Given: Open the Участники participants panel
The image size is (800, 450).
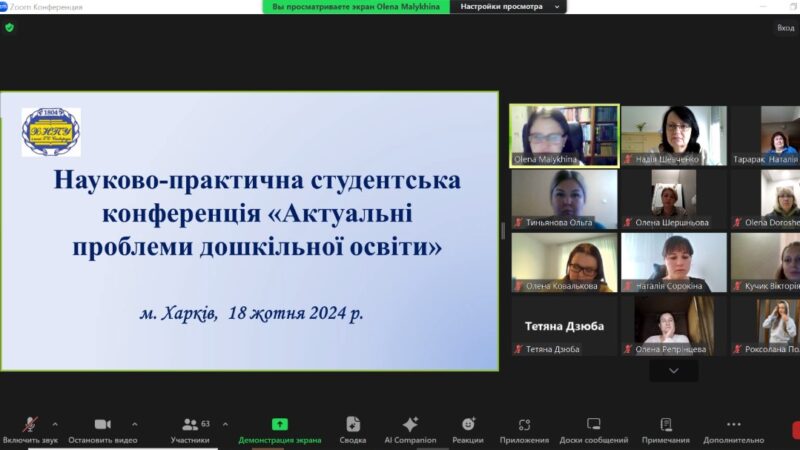Looking at the screenshot, I should tap(190, 430).
